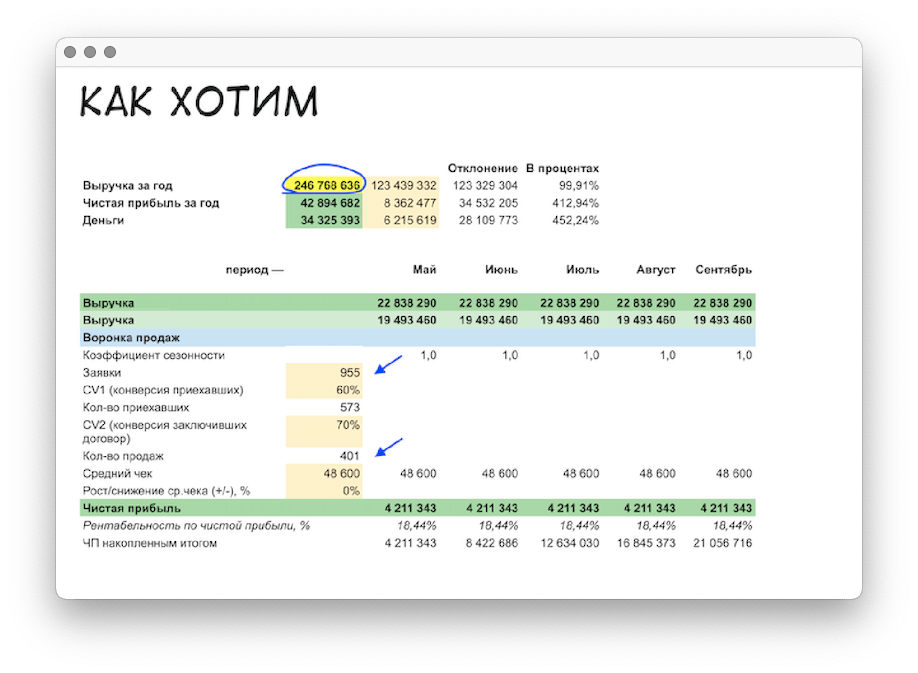This screenshot has height=673, width=918.
Task: Click the CV1 conversion cell showing 60%
Action: point(325,389)
